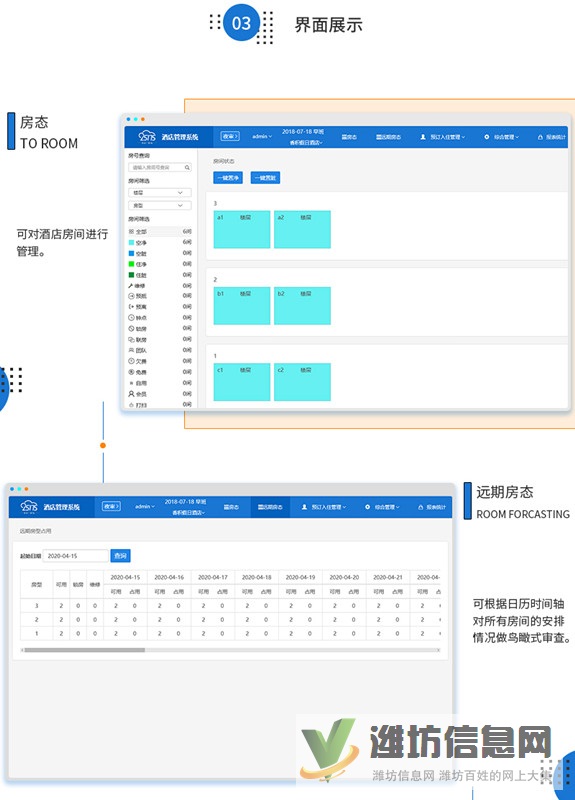Filter by blue vacant-dirty status swatch
The width and height of the screenshot is (575, 800).
coord(131,253)
